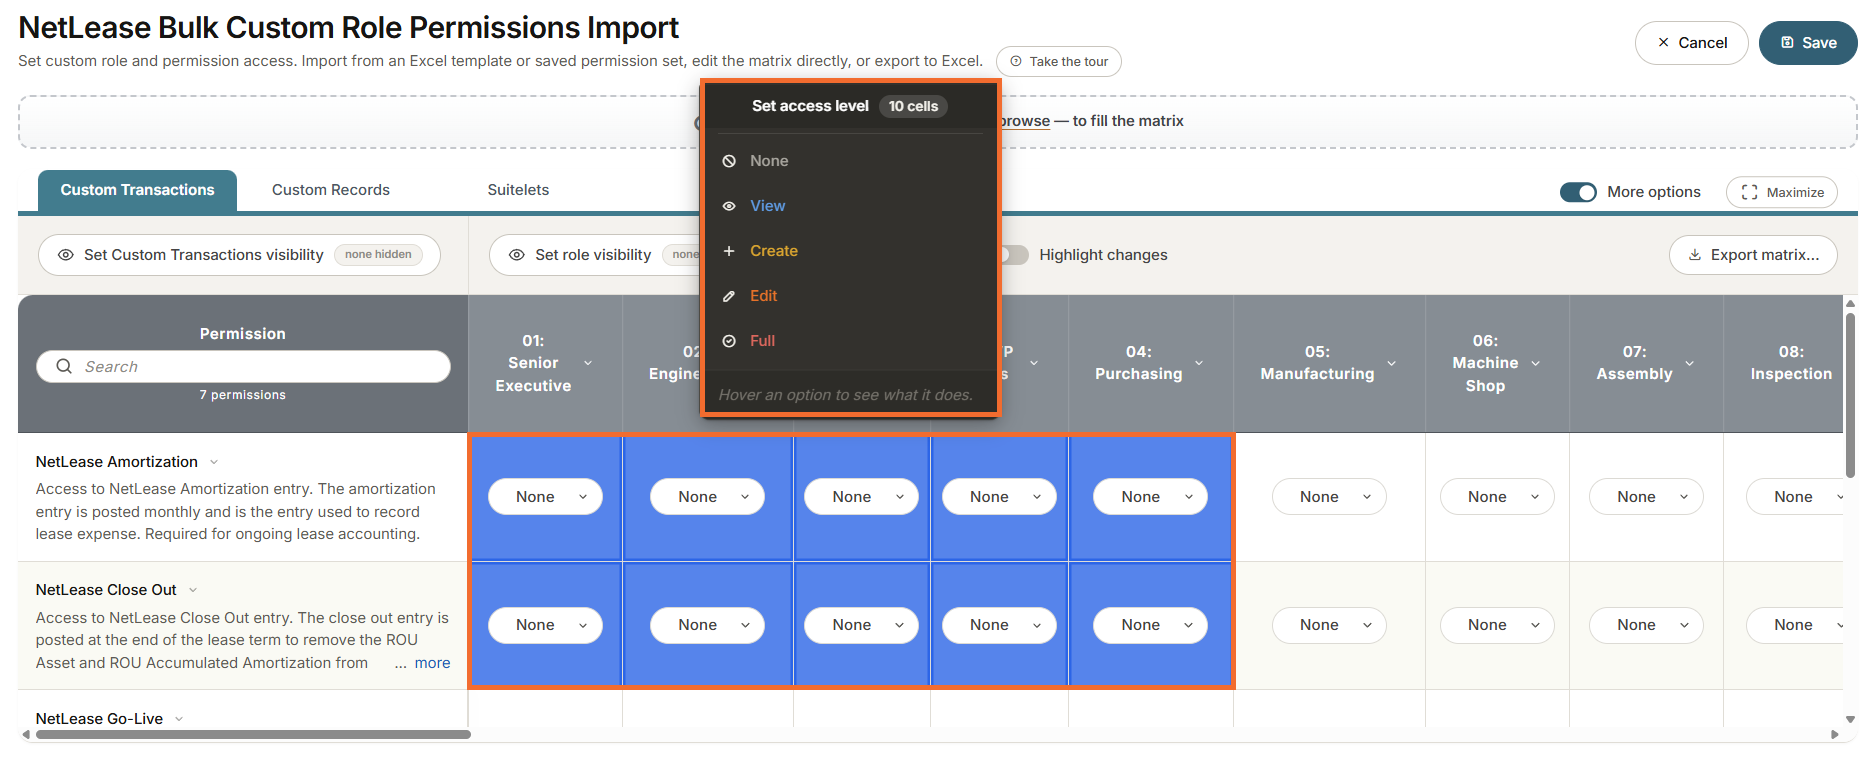This screenshot has height=761, width=1875.
Task: Open the 04: Purchasing column menu
Action: point(1199,363)
